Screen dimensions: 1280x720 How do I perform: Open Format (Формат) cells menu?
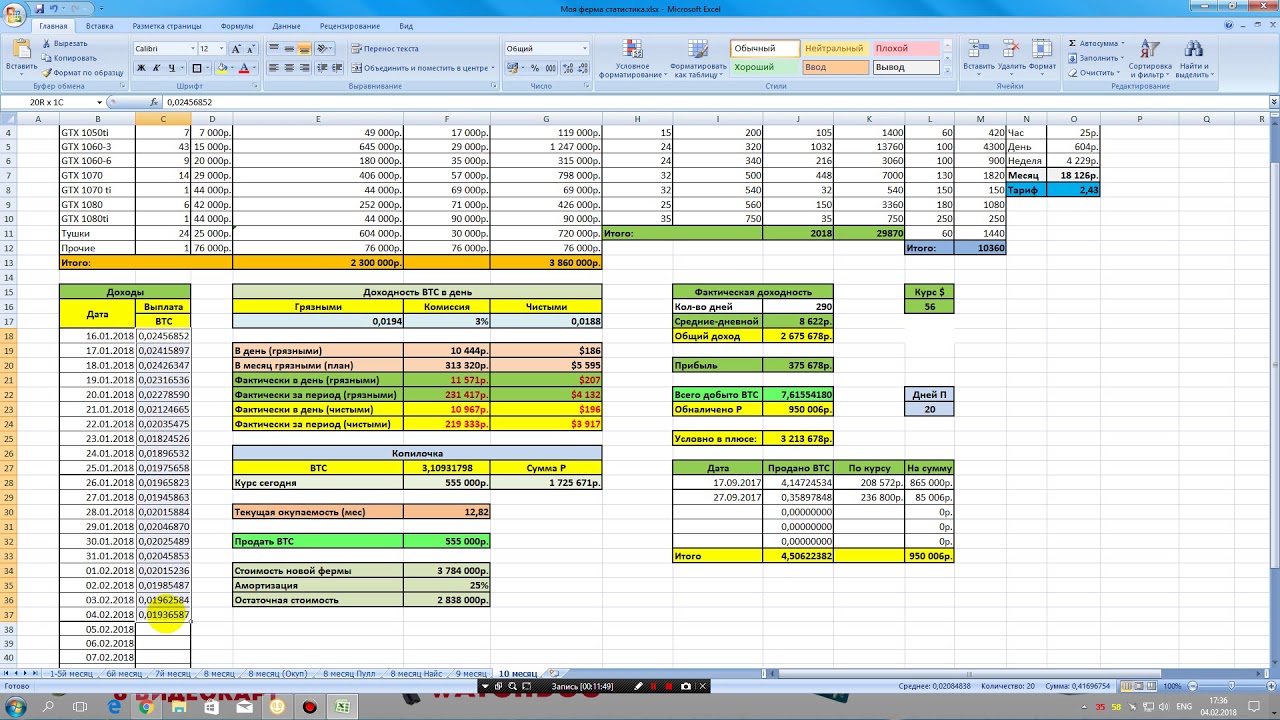coord(1042,59)
